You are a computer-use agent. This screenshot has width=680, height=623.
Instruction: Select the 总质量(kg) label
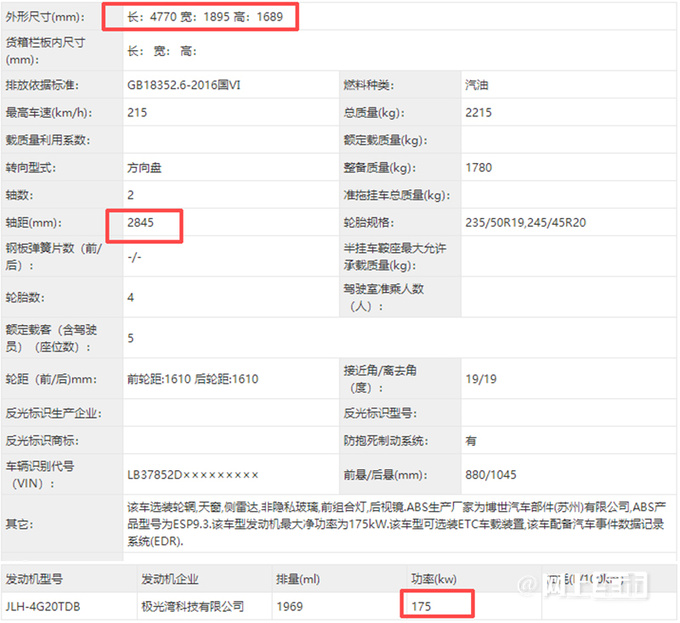[x=374, y=113]
